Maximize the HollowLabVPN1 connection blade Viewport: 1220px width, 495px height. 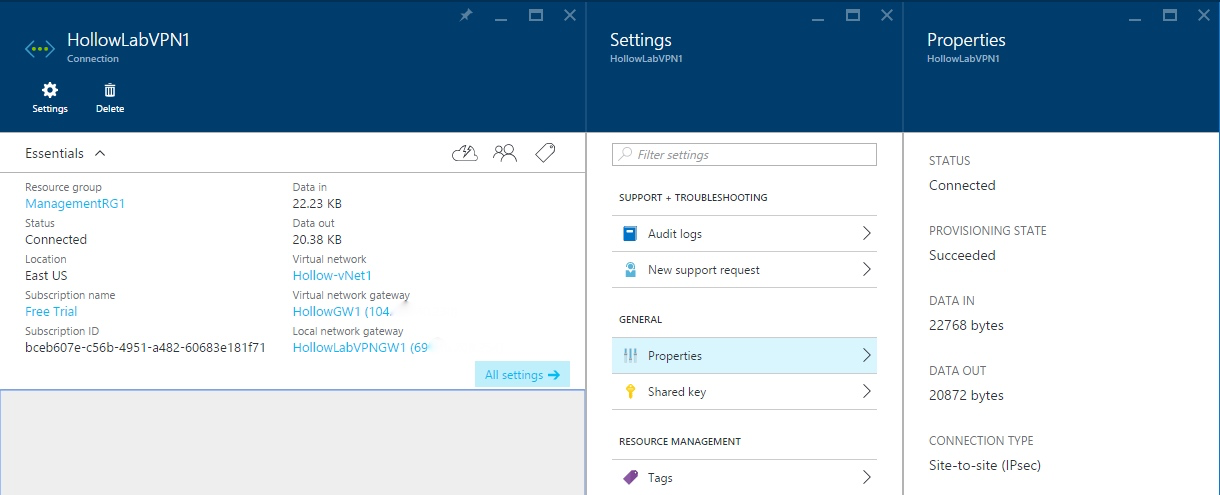click(x=535, y=15)
